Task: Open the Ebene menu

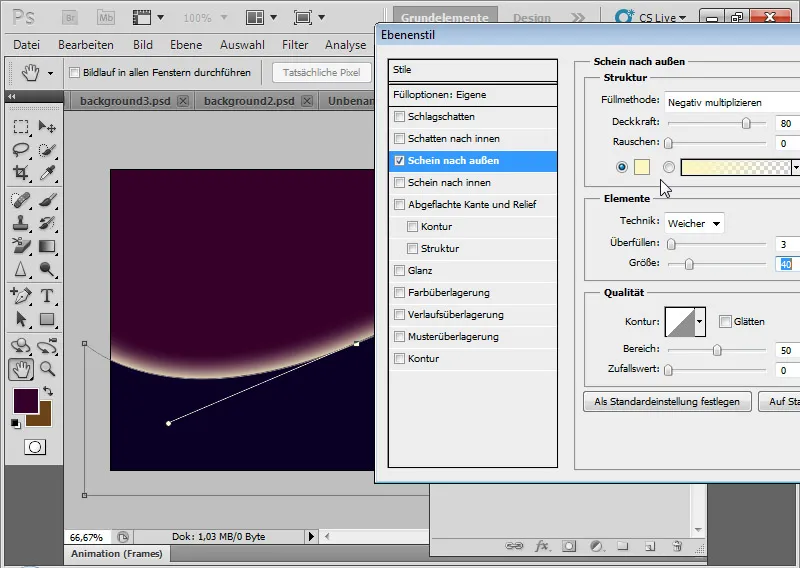Action: [x=186, y=45]
